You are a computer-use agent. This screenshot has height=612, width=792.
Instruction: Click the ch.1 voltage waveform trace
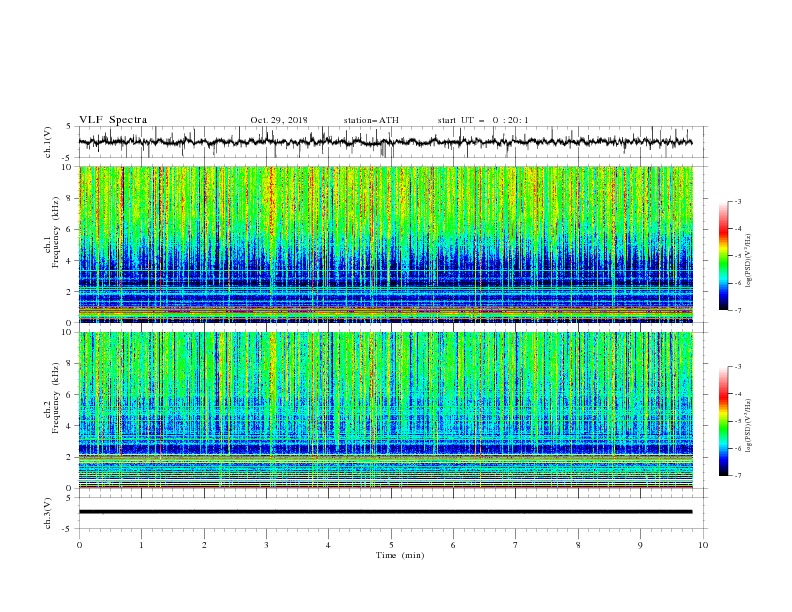[x=385, y=142]
